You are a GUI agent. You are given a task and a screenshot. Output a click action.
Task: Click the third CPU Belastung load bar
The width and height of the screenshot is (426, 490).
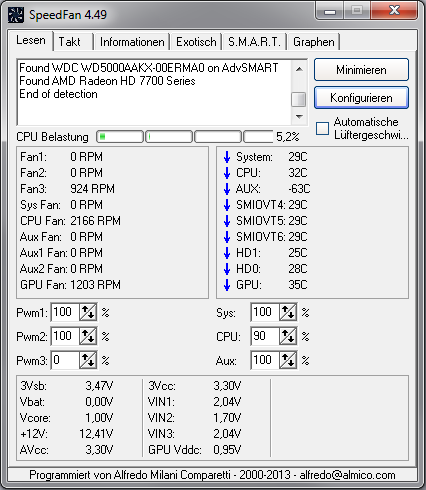pyautogui.click(x=218, y=137)
